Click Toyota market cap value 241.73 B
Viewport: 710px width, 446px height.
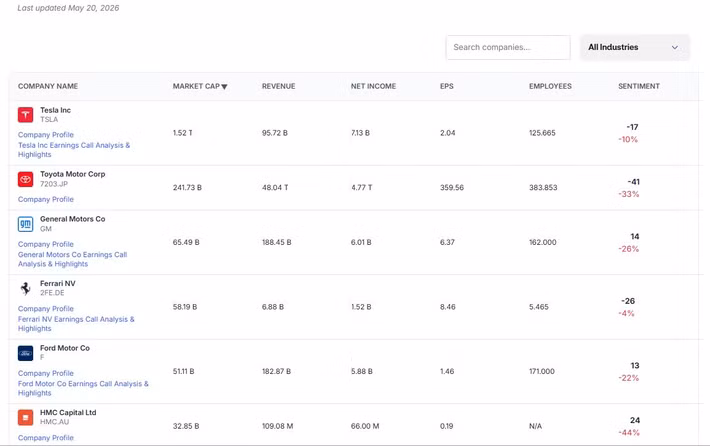tap(187, 187)
